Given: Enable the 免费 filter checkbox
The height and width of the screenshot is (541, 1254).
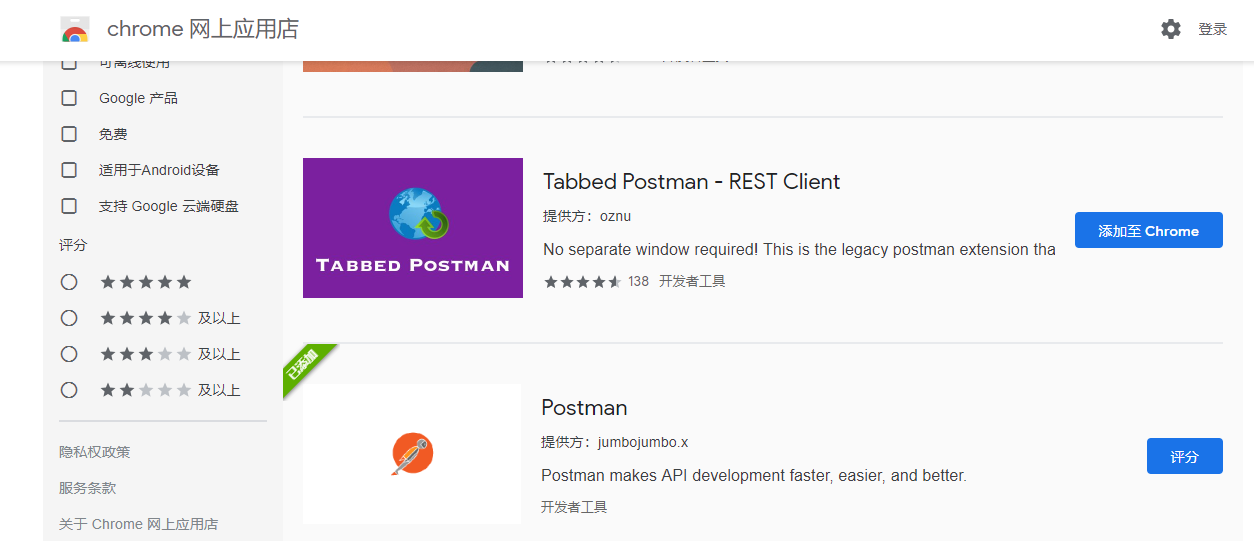Looking at the screenshot, I should coord(69,134).
